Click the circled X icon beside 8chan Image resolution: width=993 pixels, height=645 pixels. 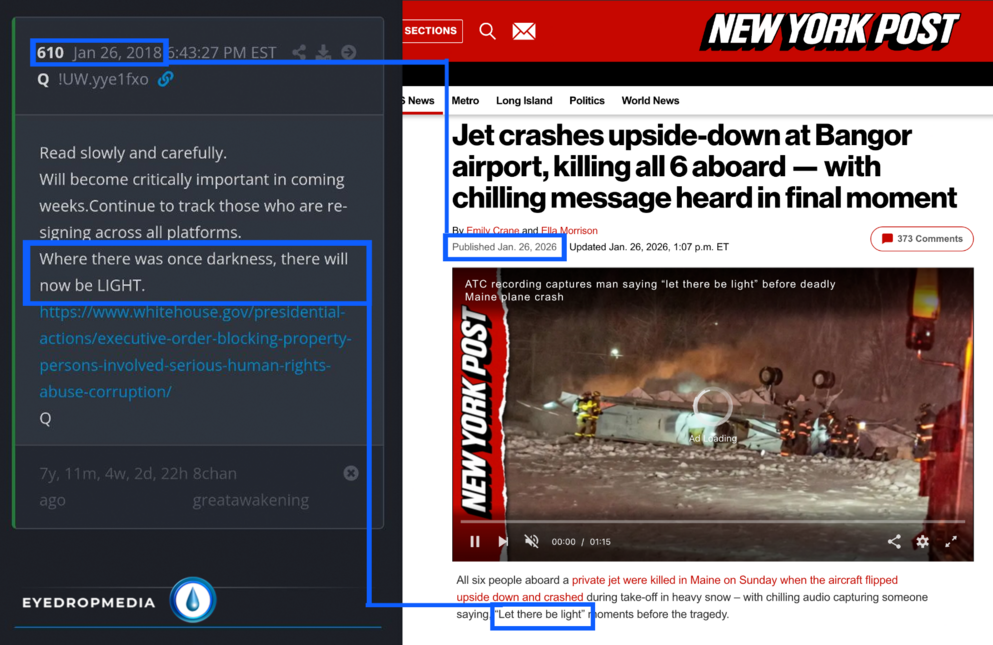(351, 473)
